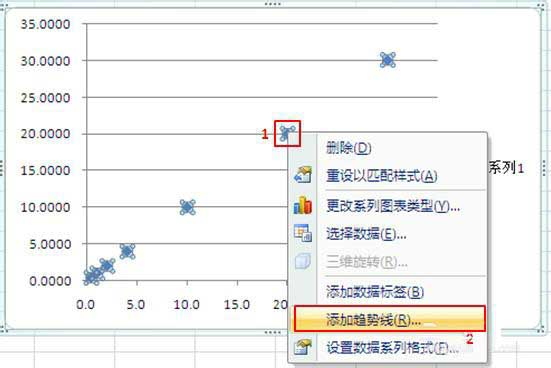Image resolution: width=551 pixels, height=368 pixels.
Task: Choose 重设以匹配样式(A) menu entry
Action: (x=381, y=176)
